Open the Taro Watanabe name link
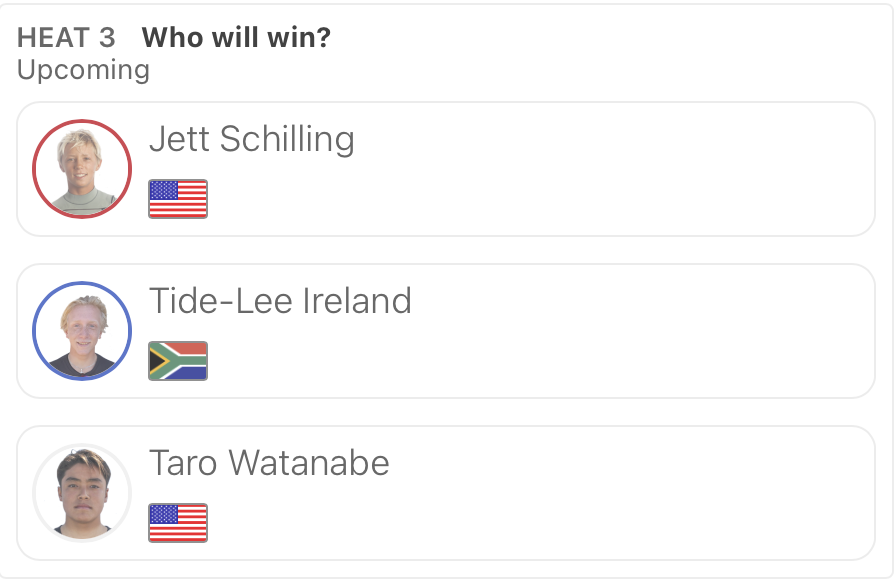This screenshot has width=896, height=580. click(269, 462)
